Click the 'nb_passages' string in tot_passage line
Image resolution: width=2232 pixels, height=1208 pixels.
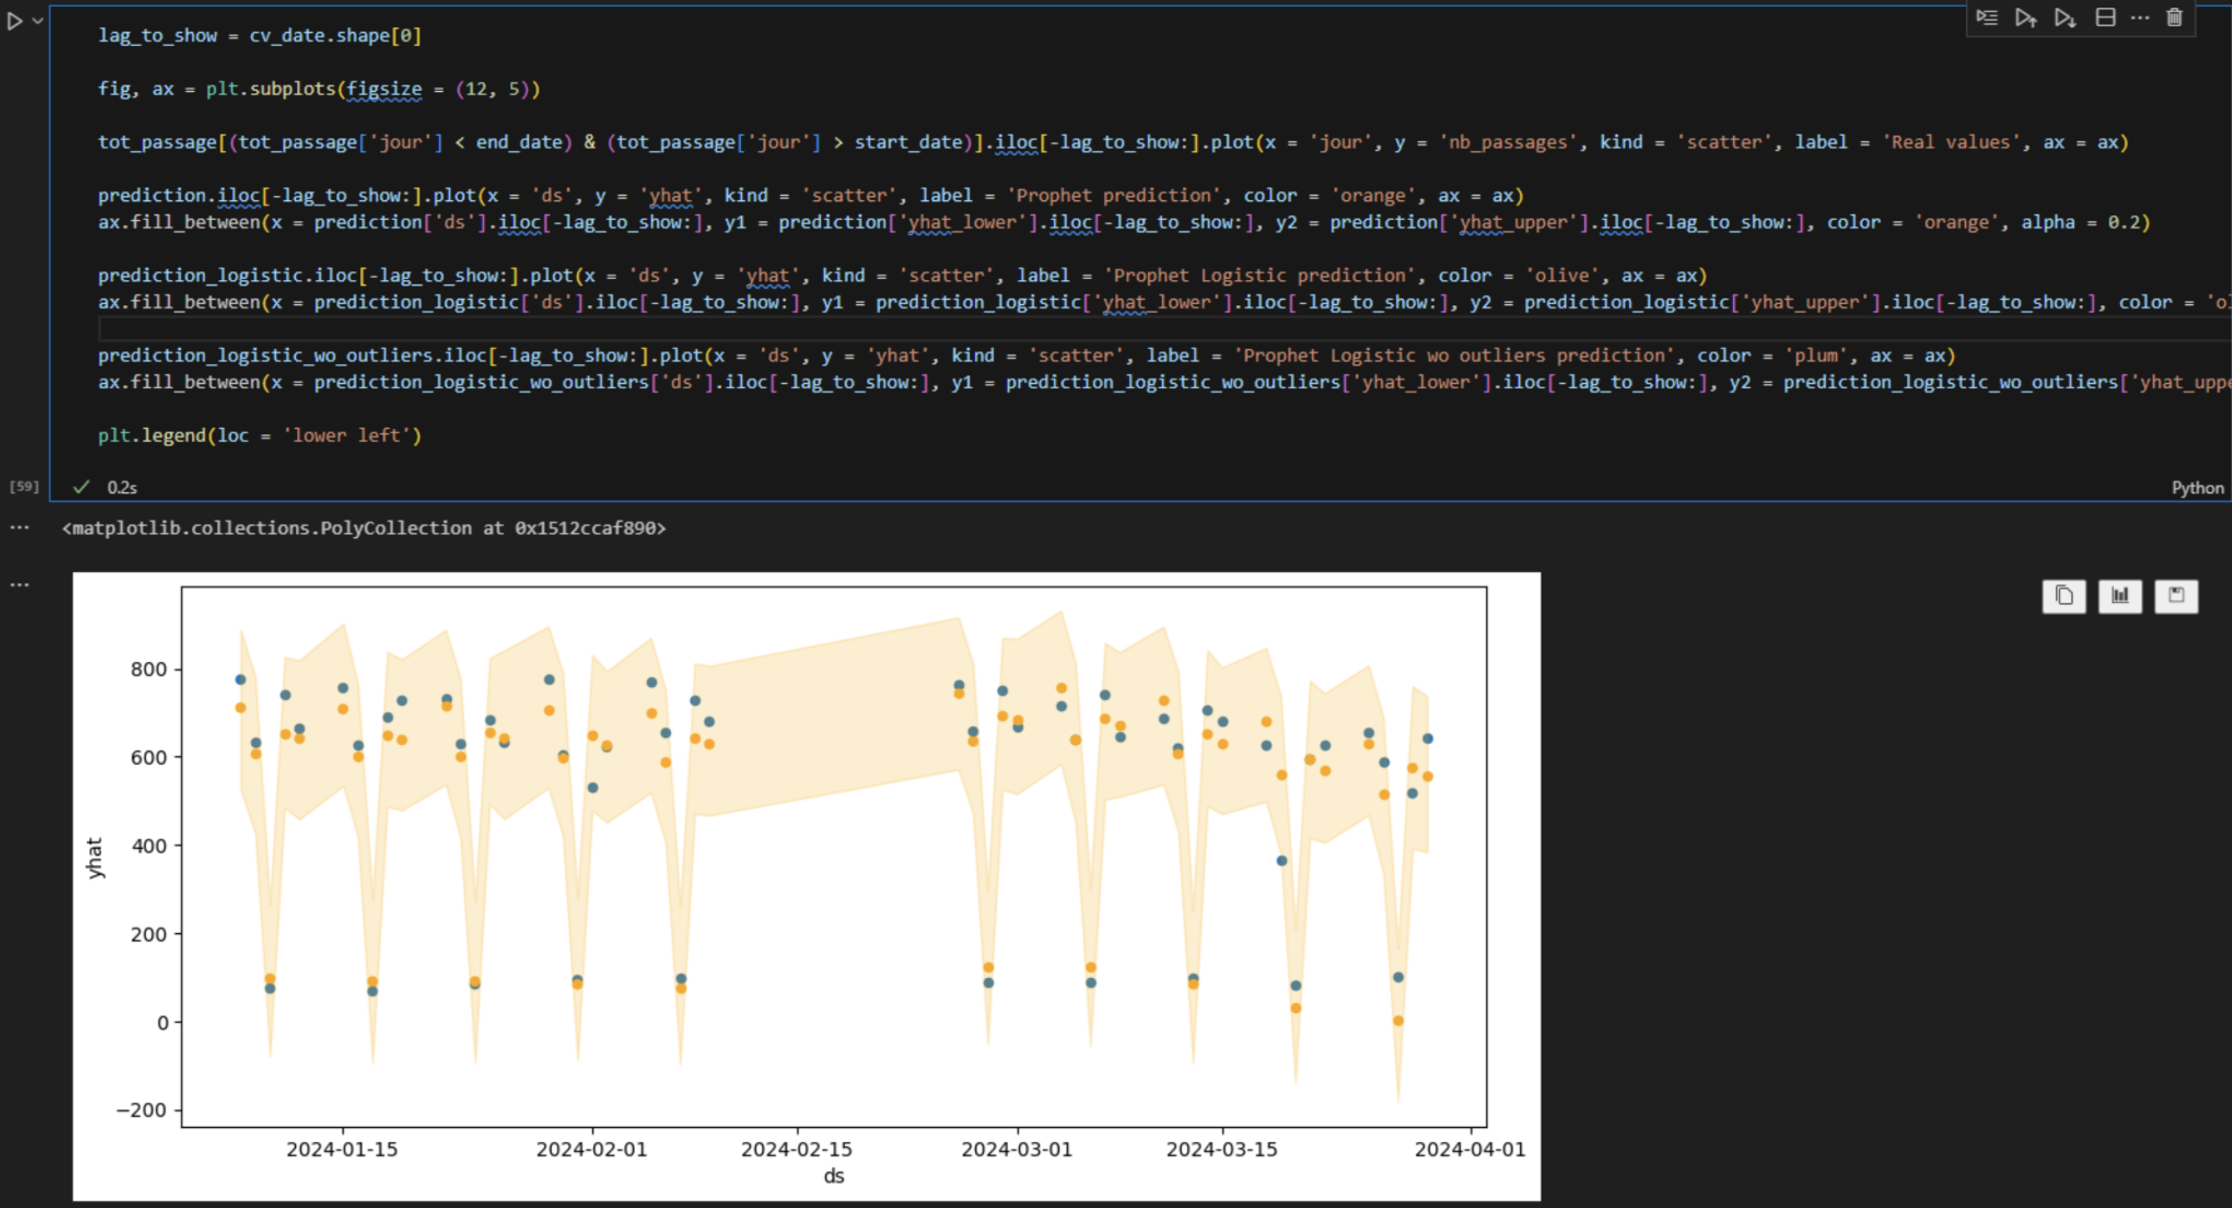click(x=1508, y=143)
